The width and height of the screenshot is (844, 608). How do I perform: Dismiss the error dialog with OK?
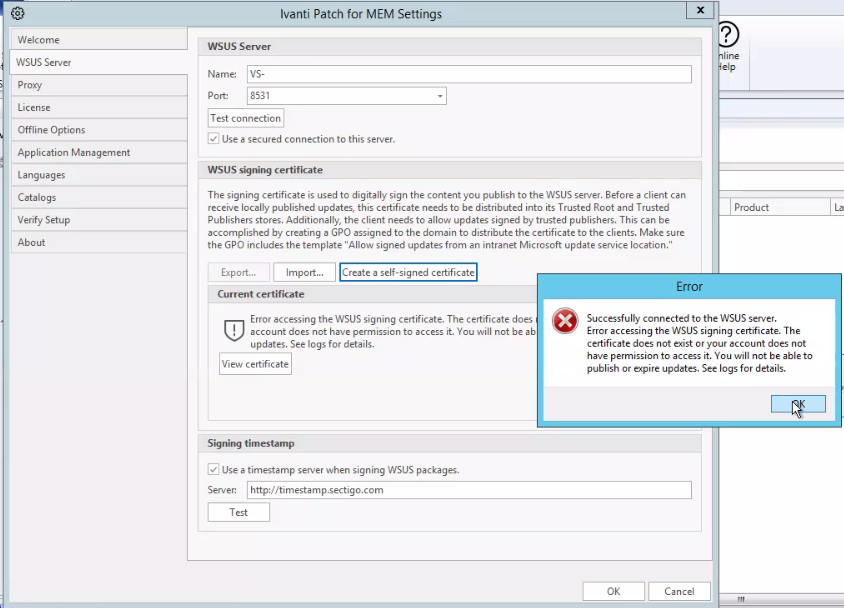point(798,404)
